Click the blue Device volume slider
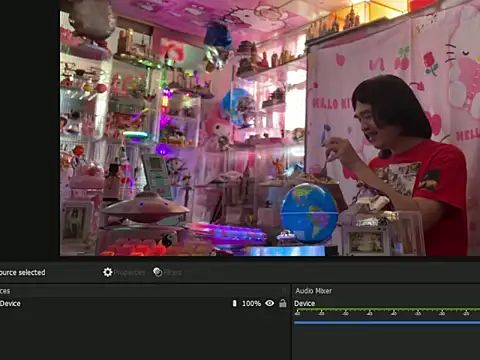Screen dimensions: 480x360 pyautogui.click(x=387, y=322)
